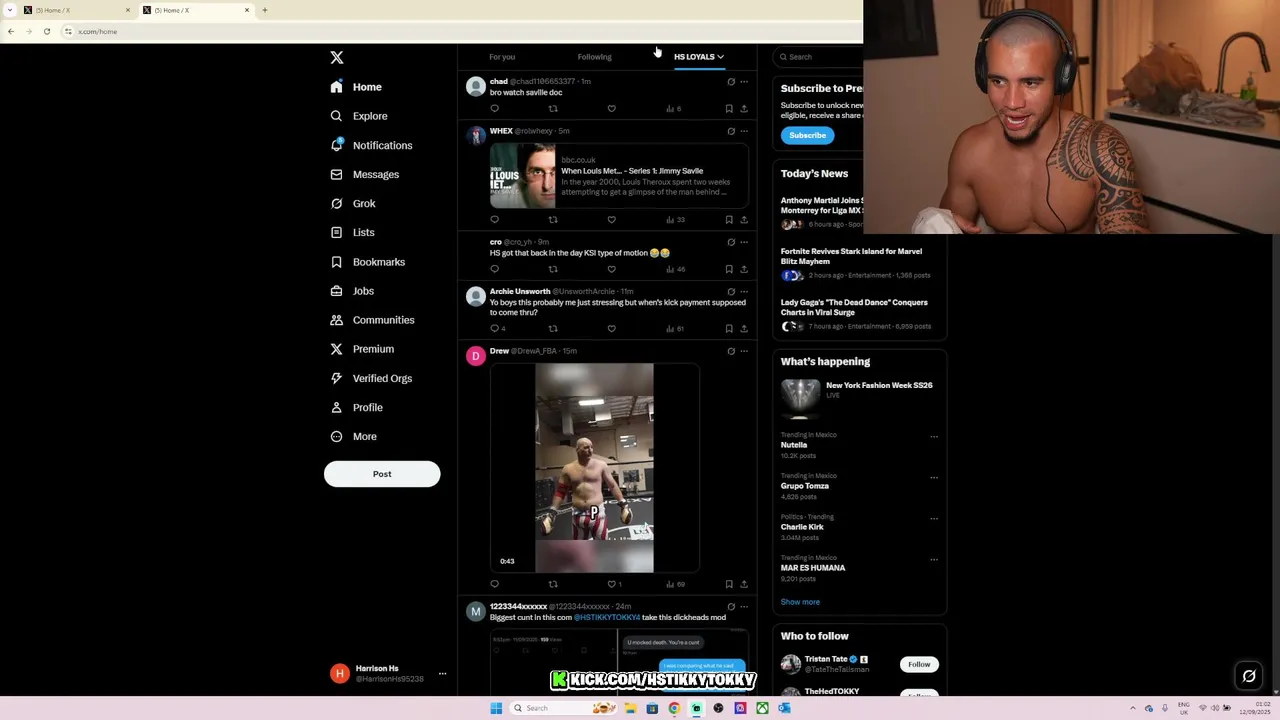
Task: Open more options on chad's tweet
Action: tap(744, 82)
